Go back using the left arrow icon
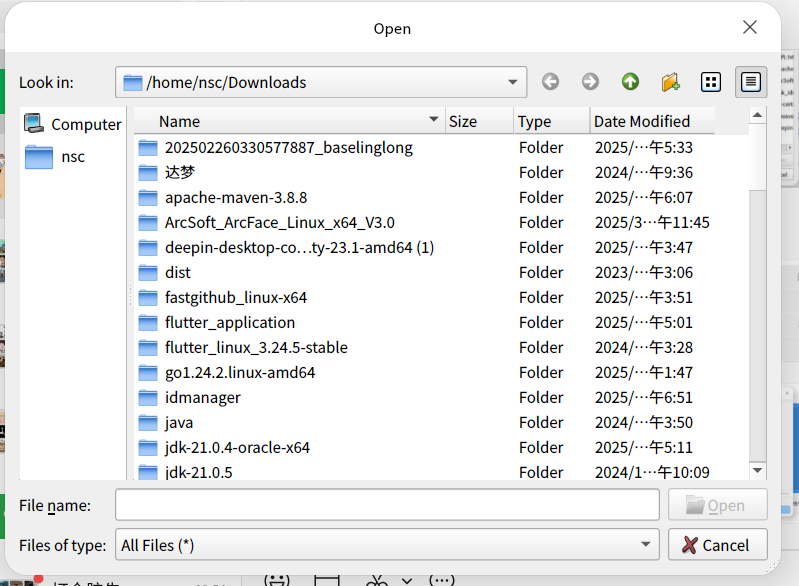 point(550,82)
